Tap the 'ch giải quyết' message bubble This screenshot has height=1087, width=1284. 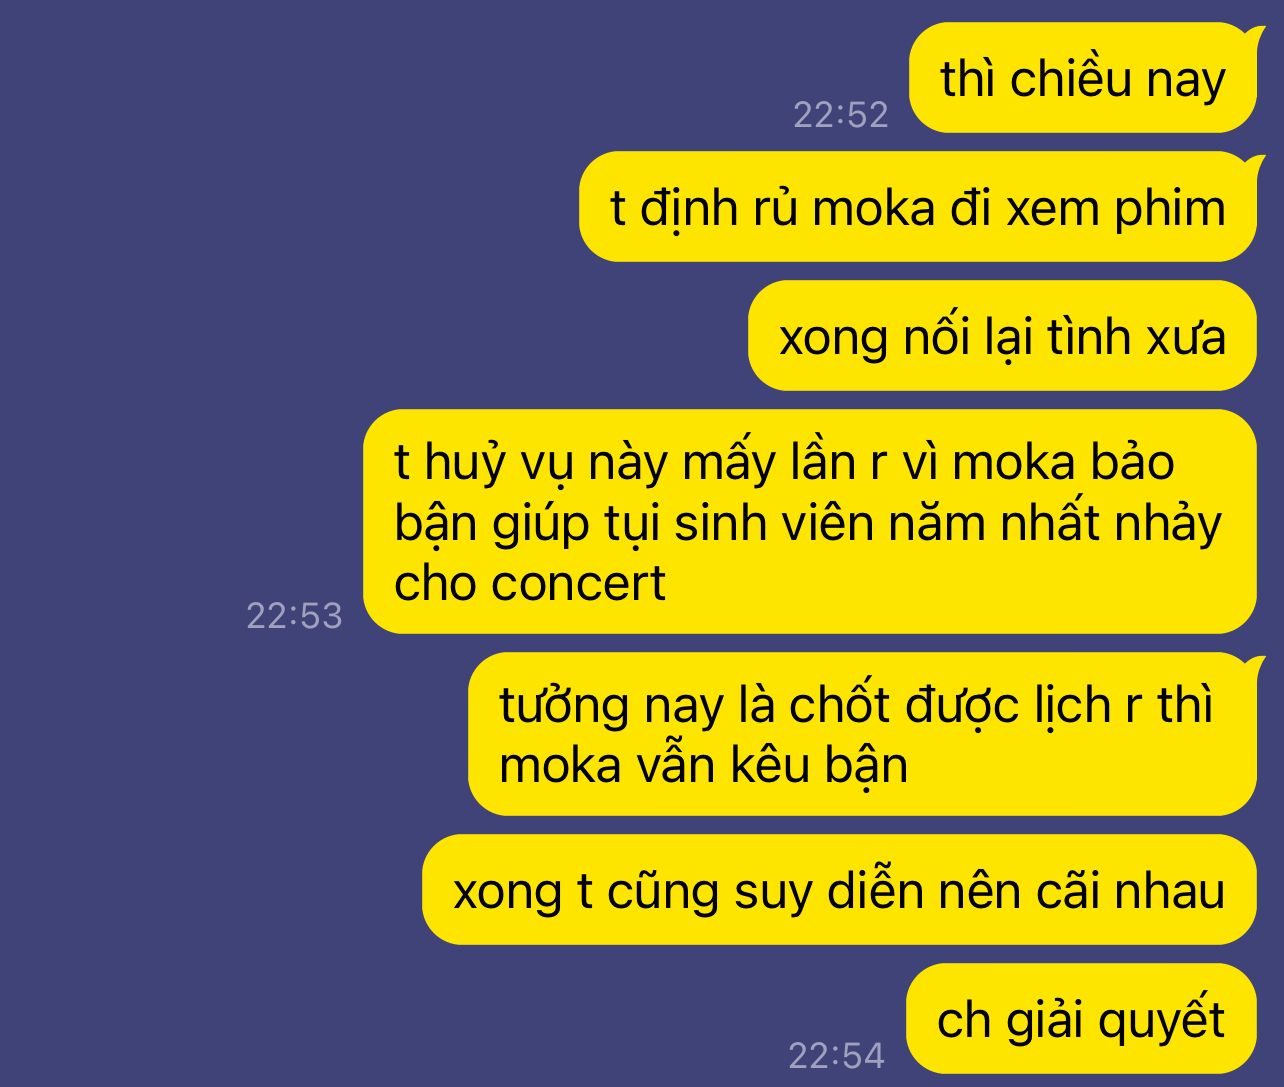1081,1018
